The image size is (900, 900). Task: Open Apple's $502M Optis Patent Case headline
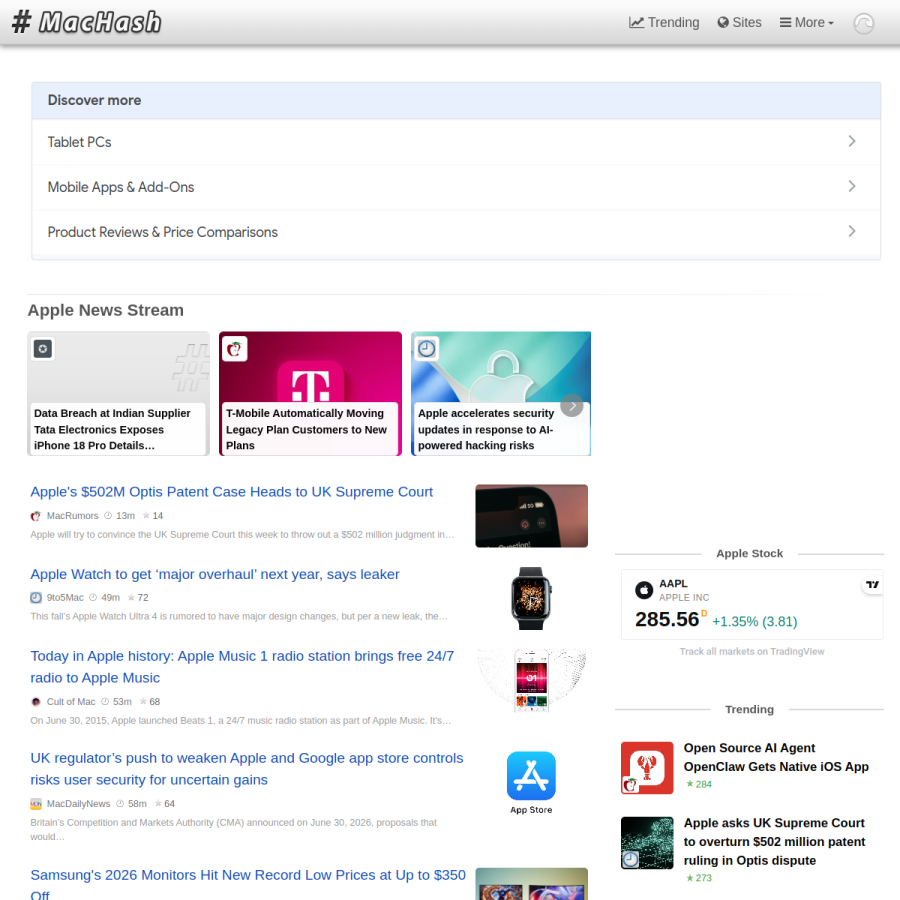[231, 492]
